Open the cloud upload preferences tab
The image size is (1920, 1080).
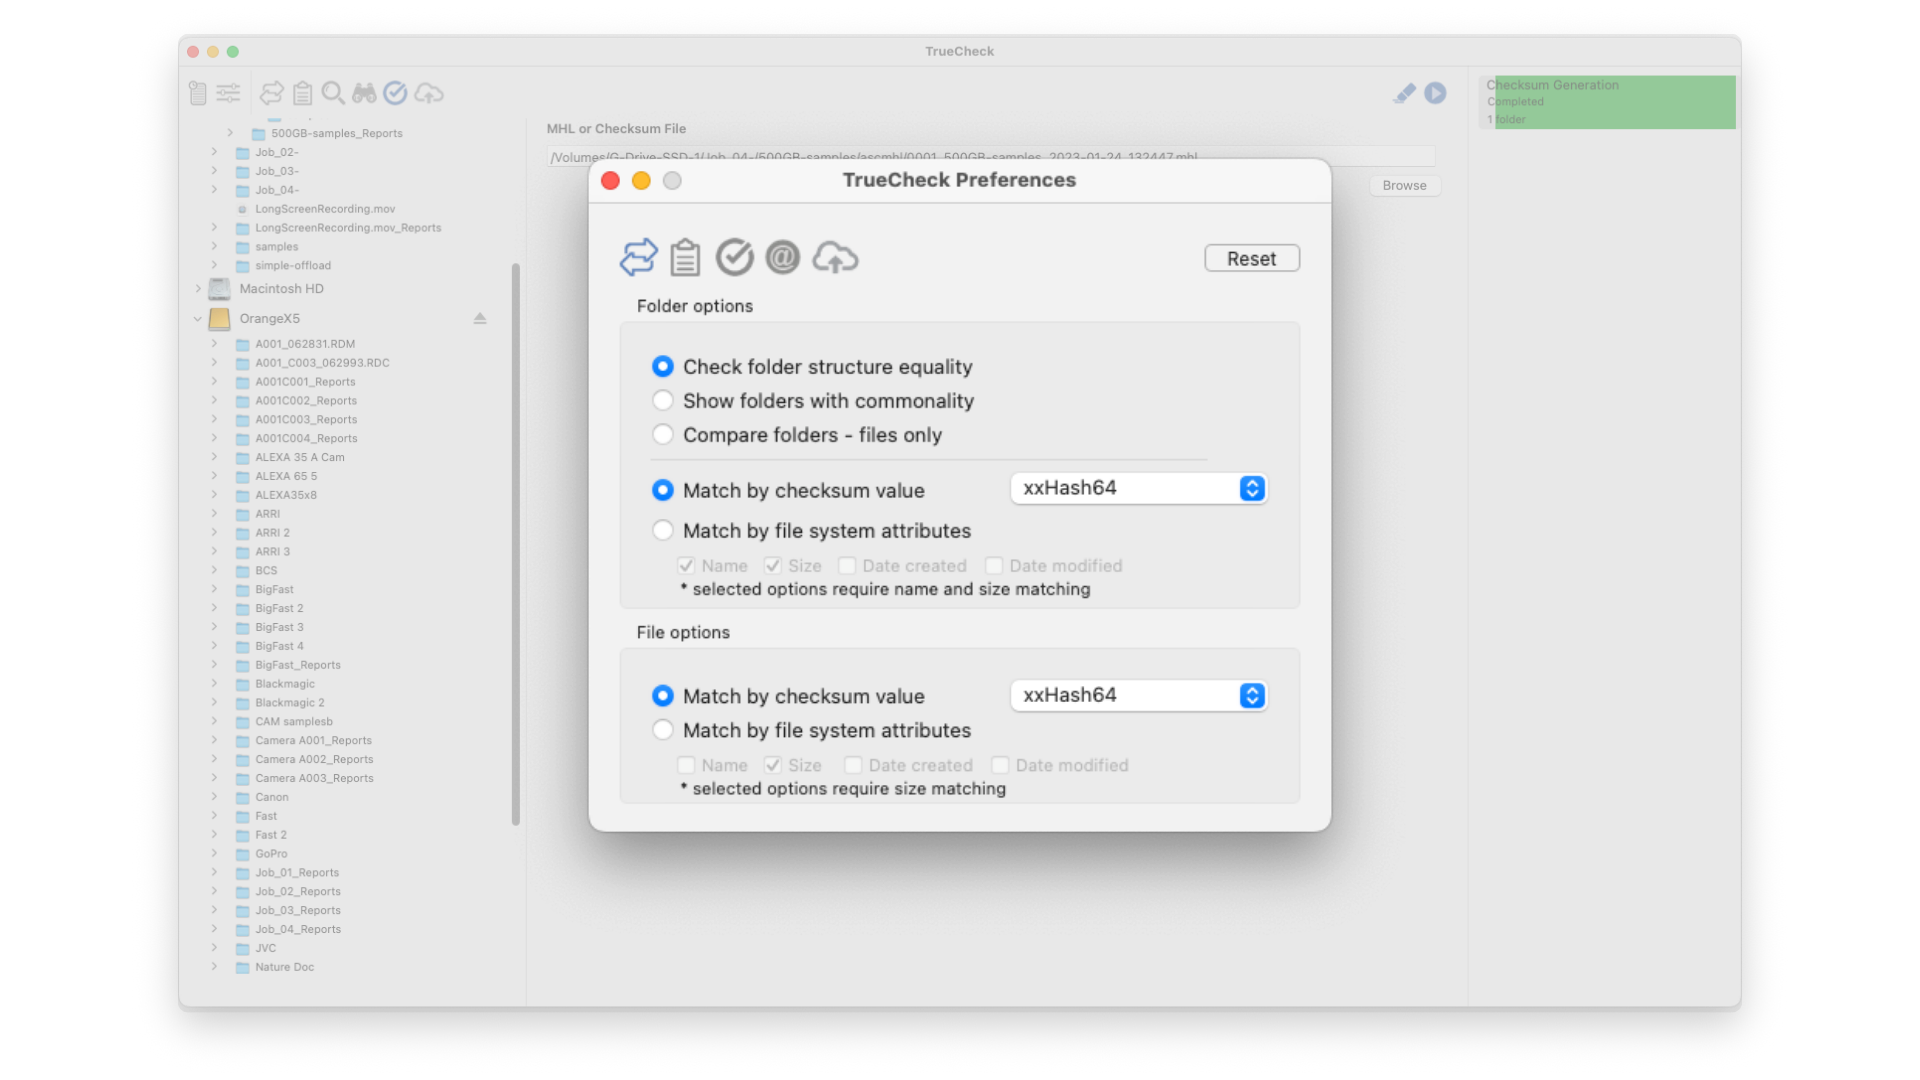(x=834, y=258)
